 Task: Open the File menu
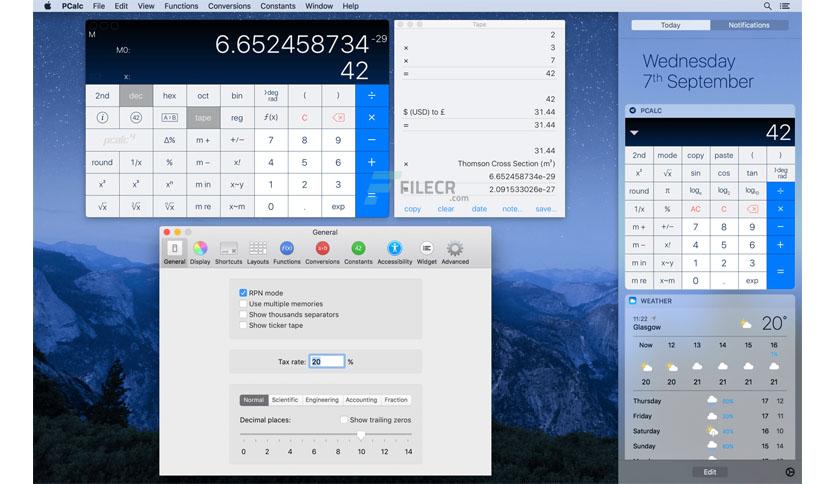[x=99, y=6]
